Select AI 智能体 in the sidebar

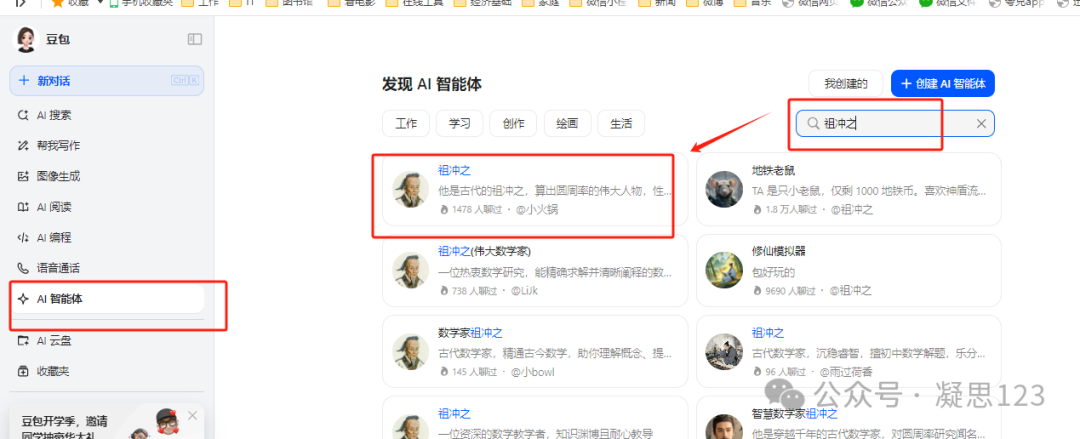pos(107,299)
